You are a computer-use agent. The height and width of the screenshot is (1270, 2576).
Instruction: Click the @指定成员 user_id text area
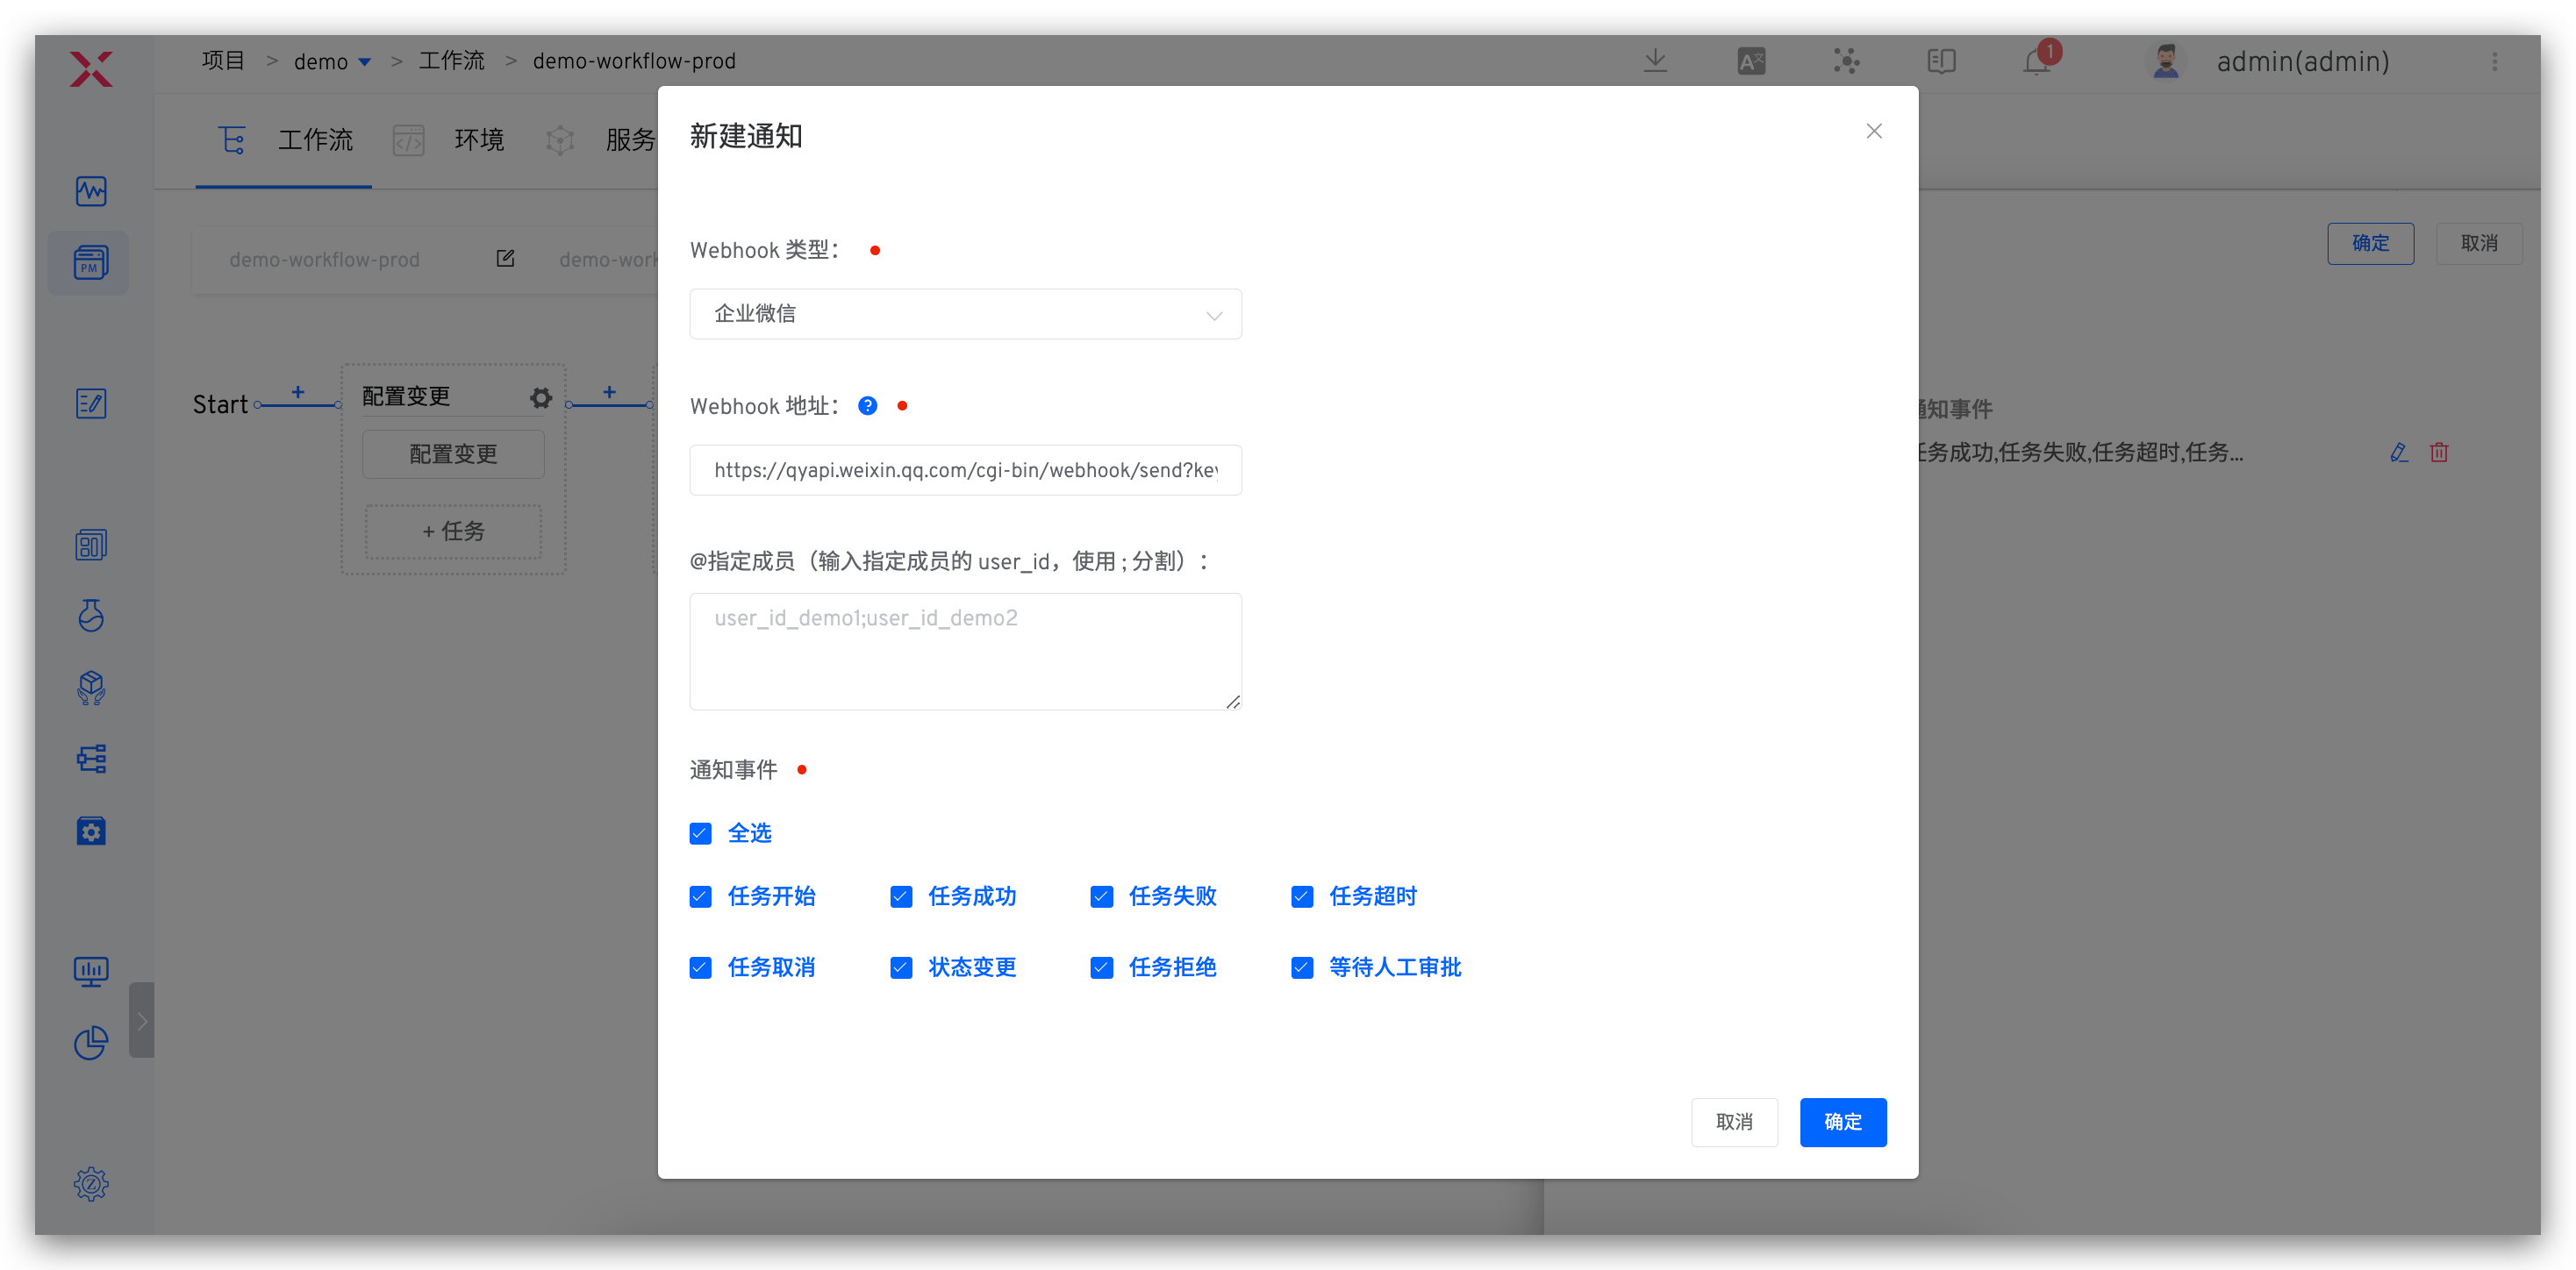click(965, 651)
